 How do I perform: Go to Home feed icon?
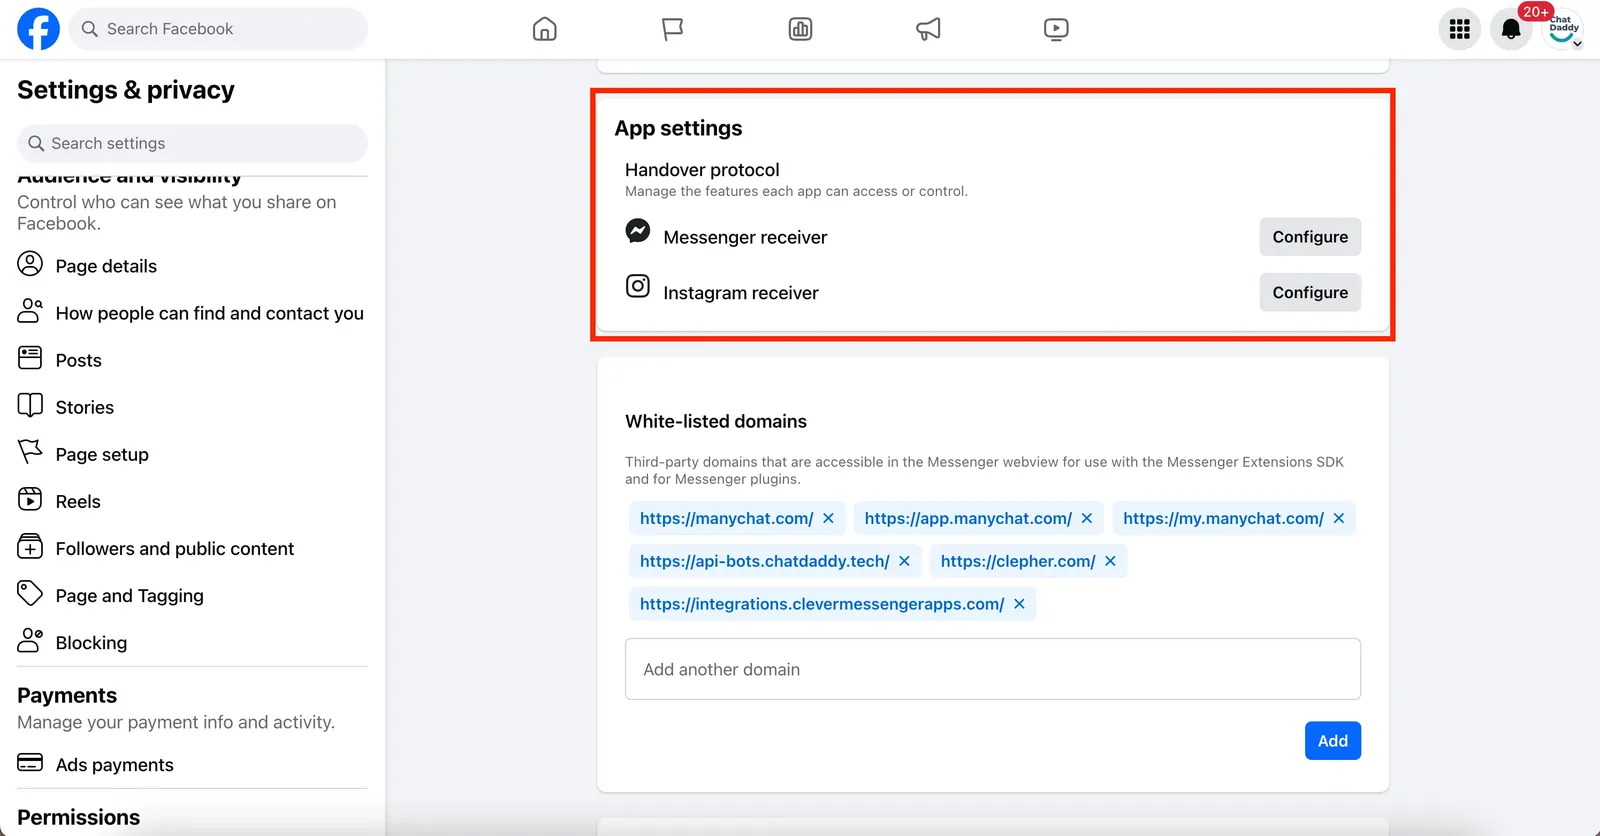[x=544, y=29]
